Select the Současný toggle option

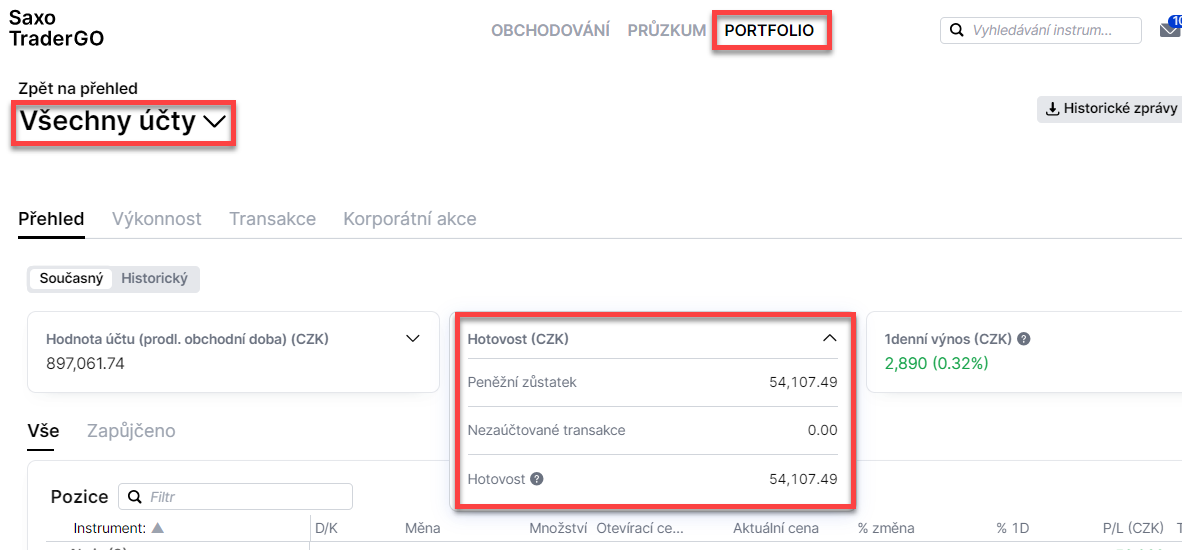71,278
